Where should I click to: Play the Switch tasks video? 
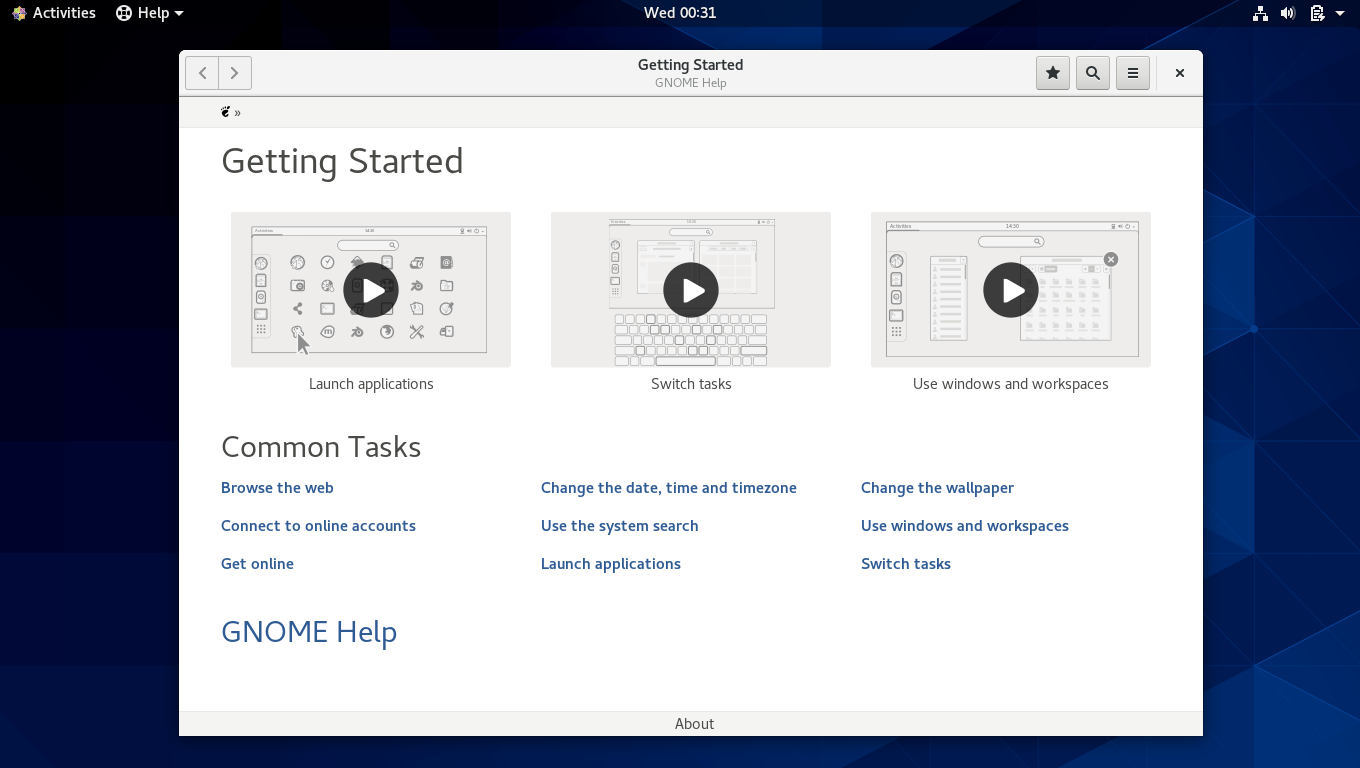point(691,290)
